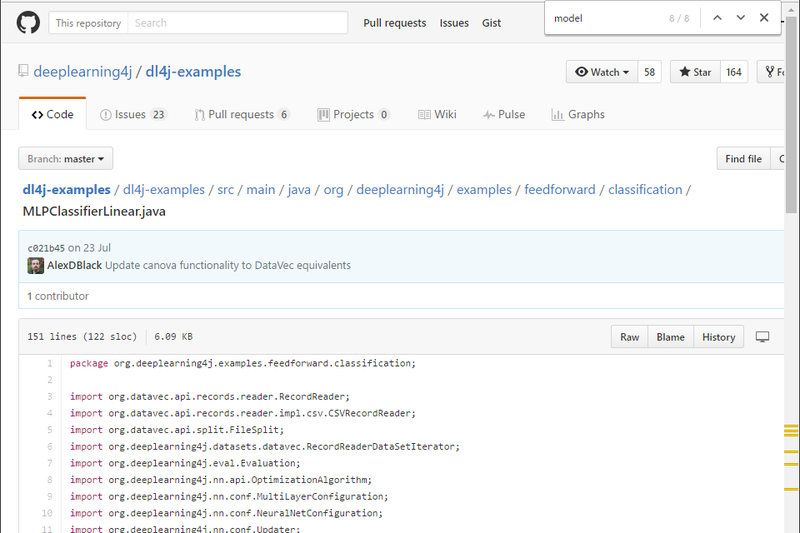View the 58 watchers count

[x=649, y=72]
